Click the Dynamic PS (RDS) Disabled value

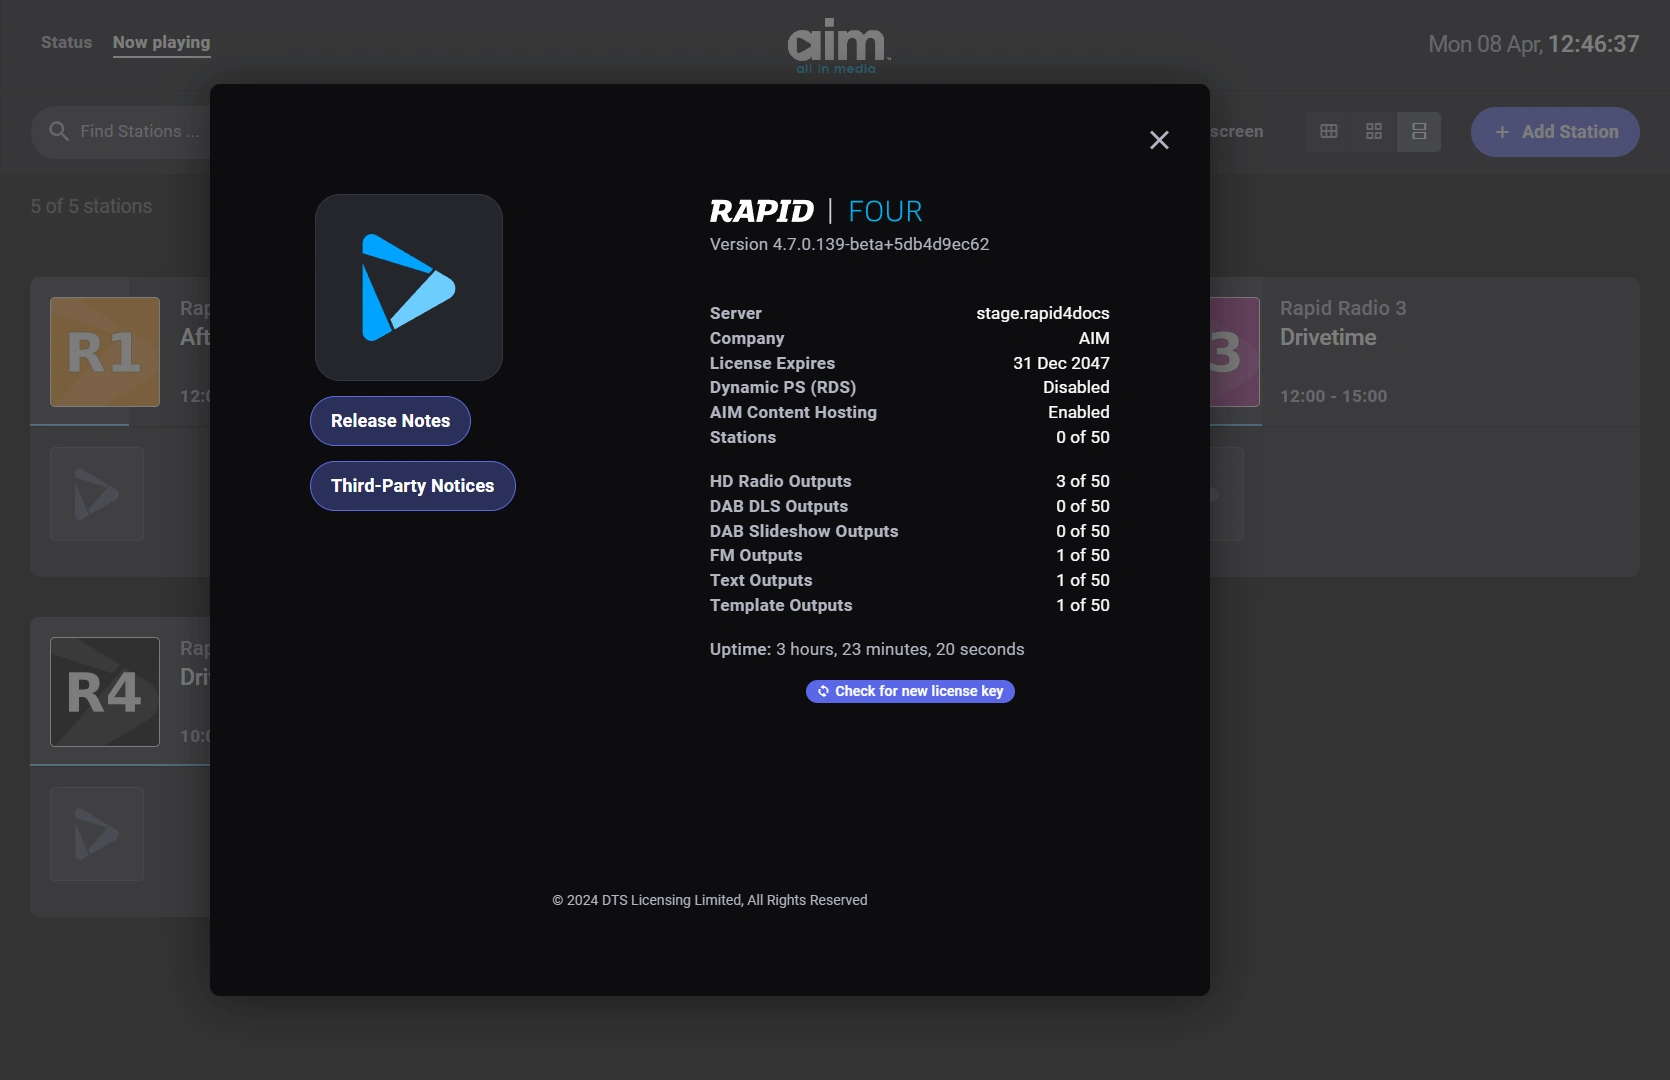[1076, 387]
